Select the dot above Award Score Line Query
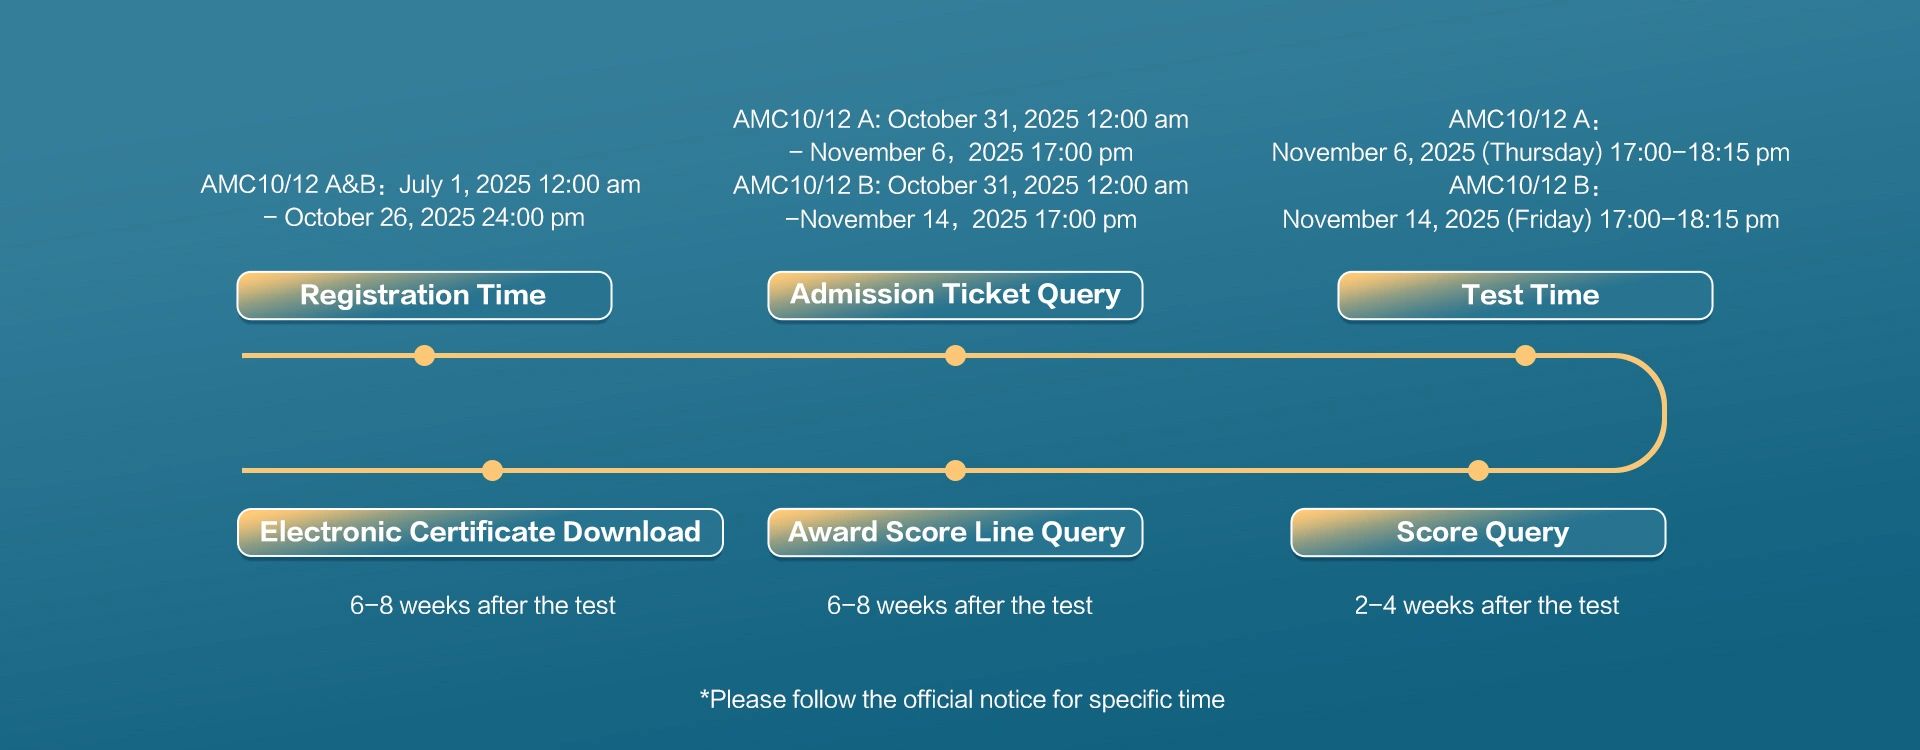This screenshot has height=750, width=1920. [x=955, y=470]
